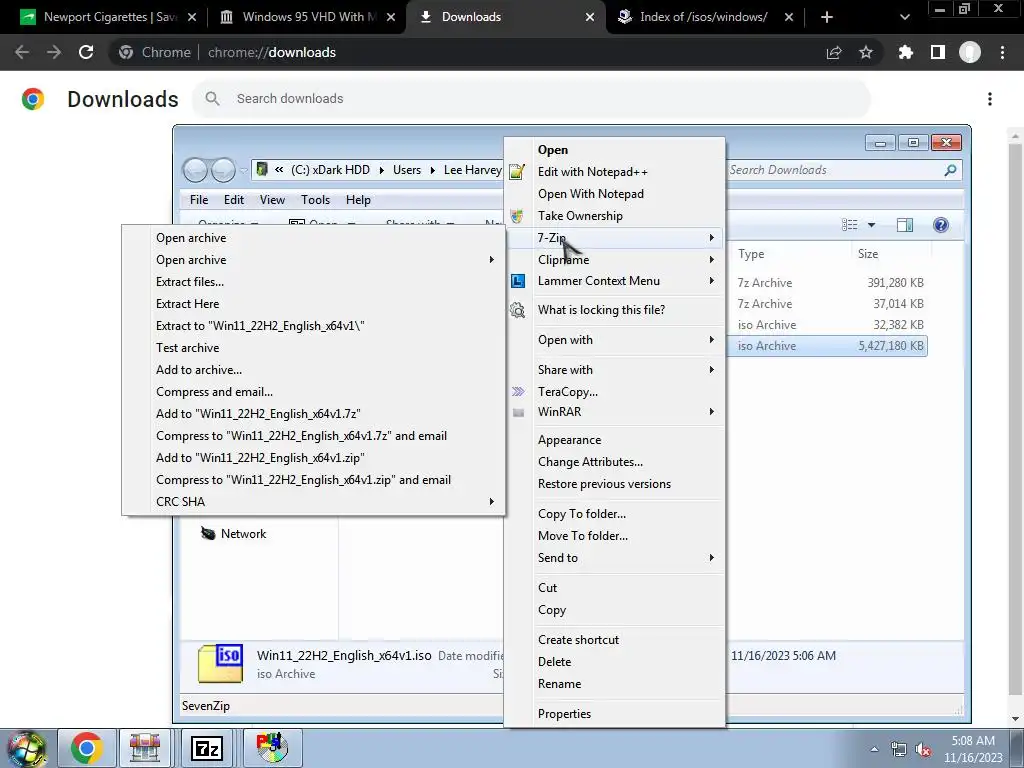Toggle Chrome side panel icon
The image size is (1024, 768).
pos(938,52)
